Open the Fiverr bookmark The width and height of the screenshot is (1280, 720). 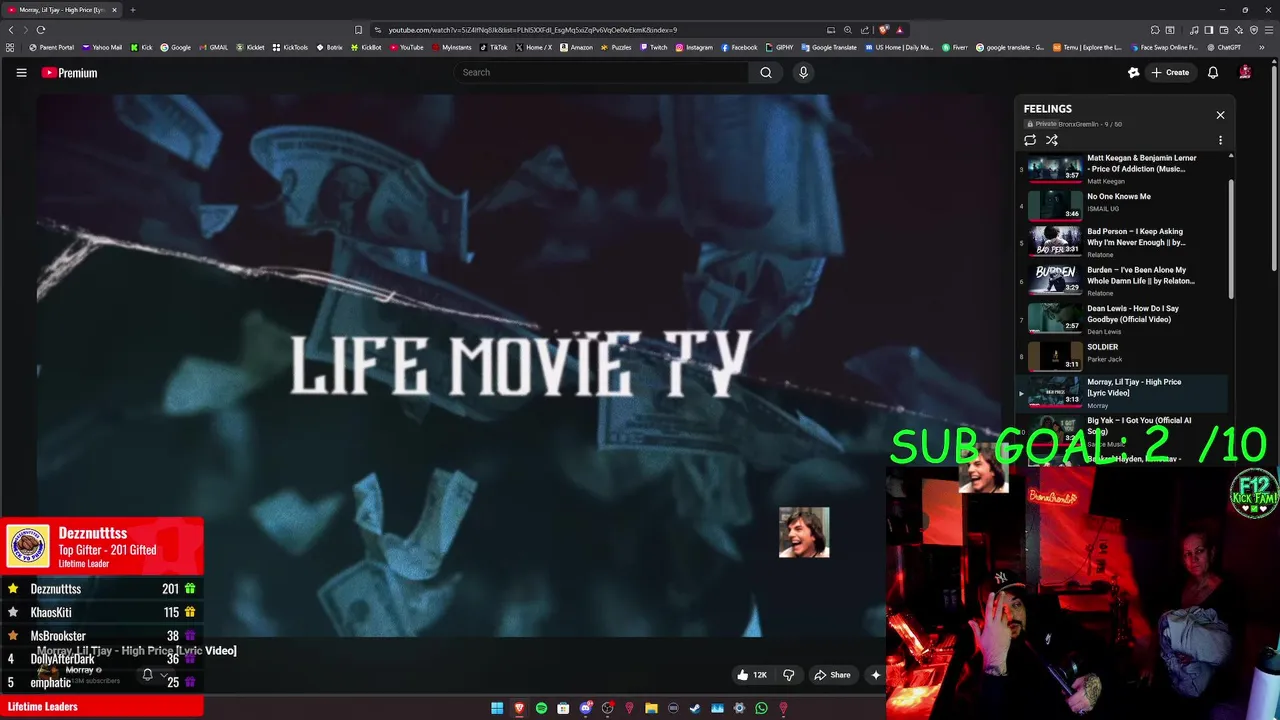pyautogui.click(x=955, y=47)
